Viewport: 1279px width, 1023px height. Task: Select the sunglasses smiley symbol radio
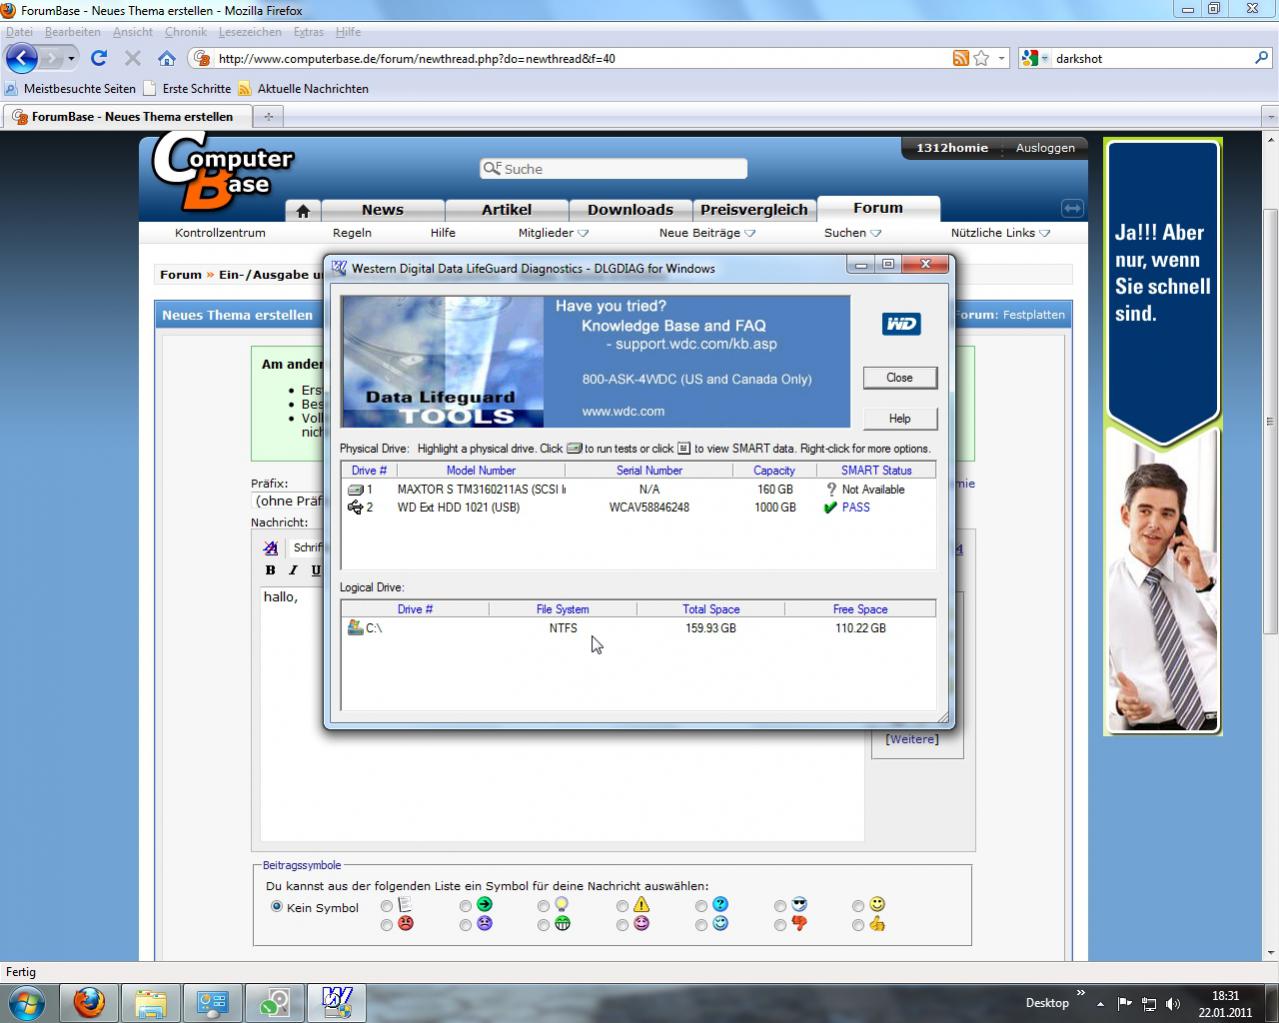click(780, 906)
